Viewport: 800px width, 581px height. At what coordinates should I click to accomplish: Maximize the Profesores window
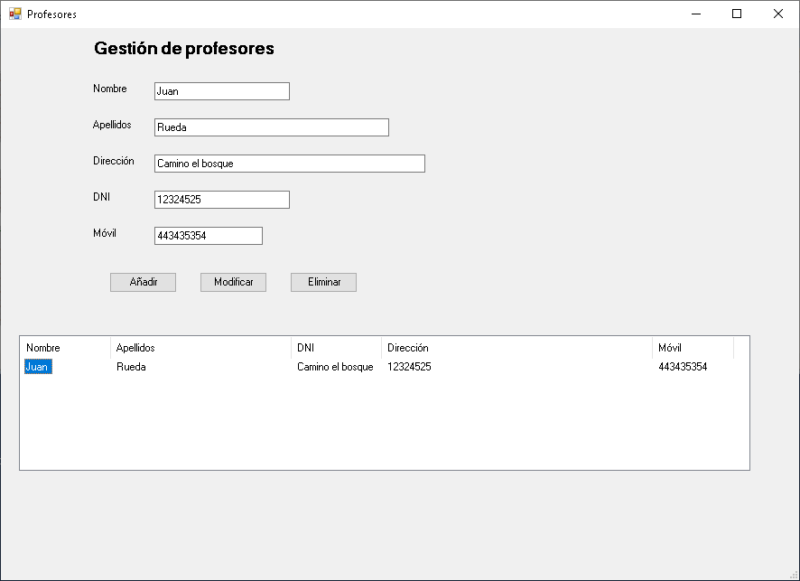click(x=737, y=14)
